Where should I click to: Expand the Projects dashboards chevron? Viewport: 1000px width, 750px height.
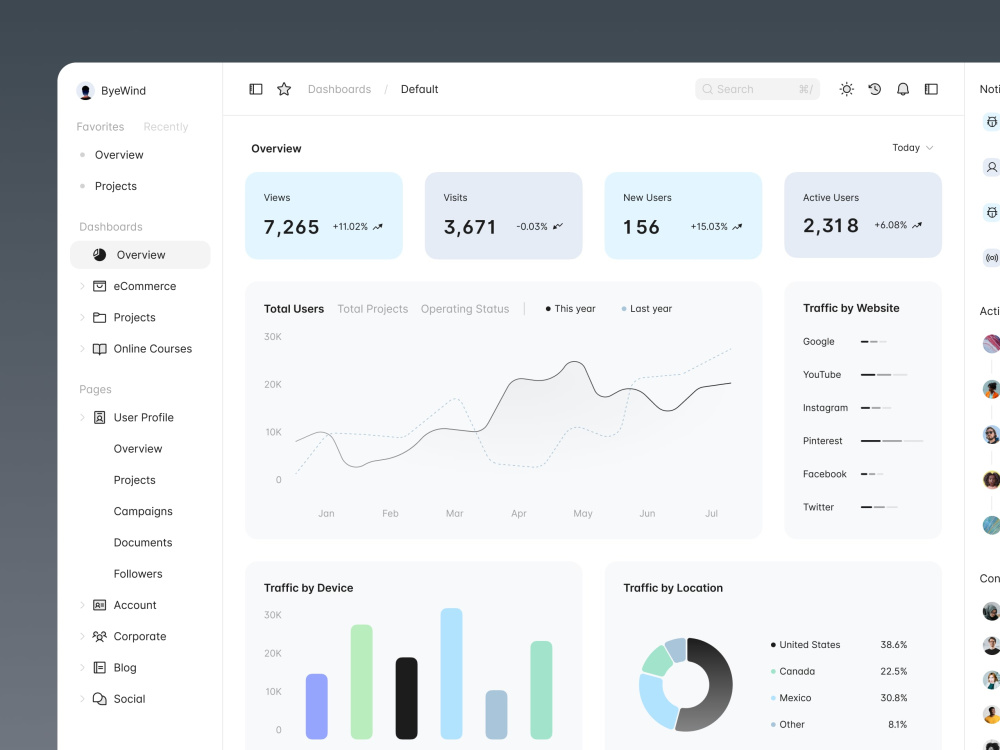(x=82, y=318)
